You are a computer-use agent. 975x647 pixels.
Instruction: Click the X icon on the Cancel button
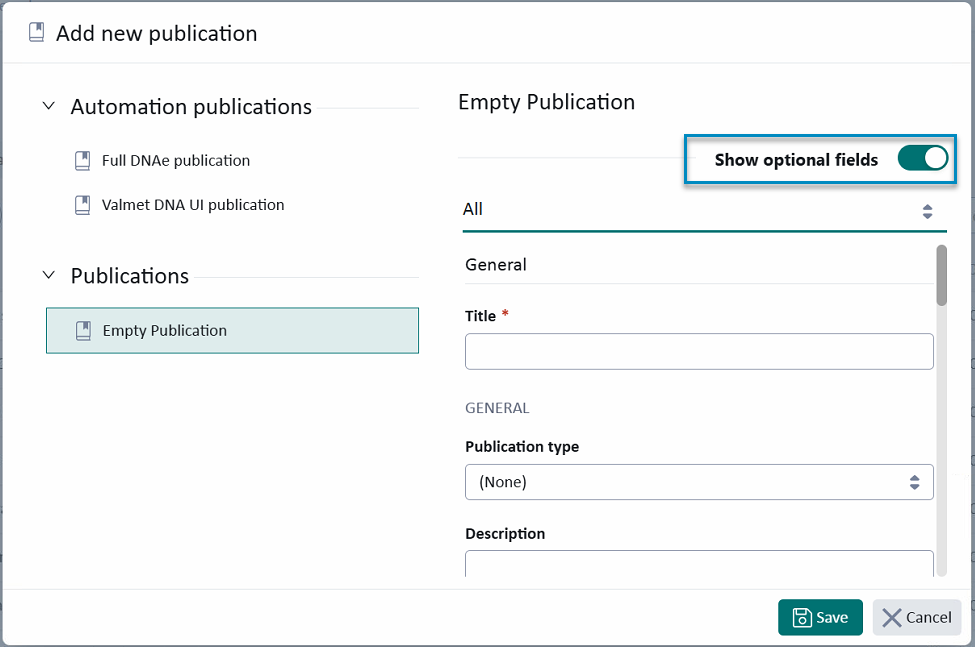(x=891, y=617)
